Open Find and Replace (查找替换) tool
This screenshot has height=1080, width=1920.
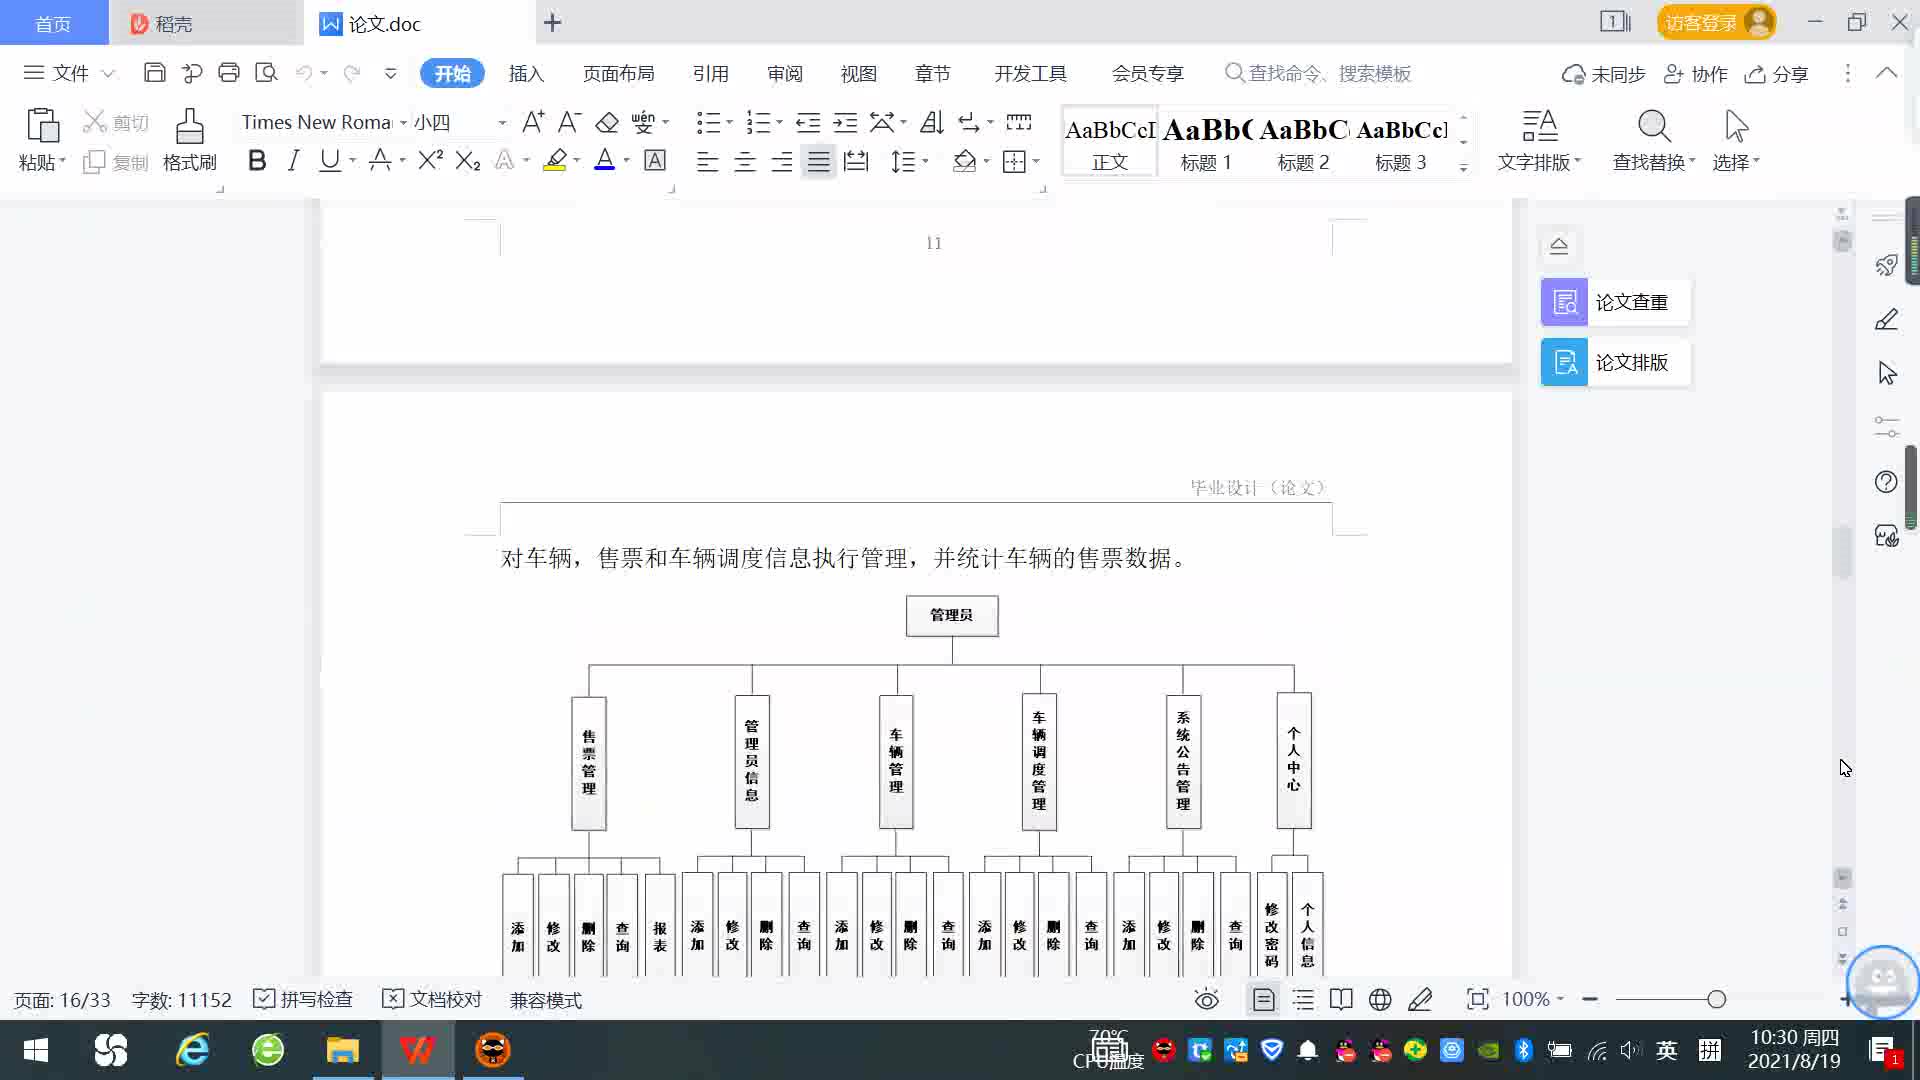point(1653,139)
